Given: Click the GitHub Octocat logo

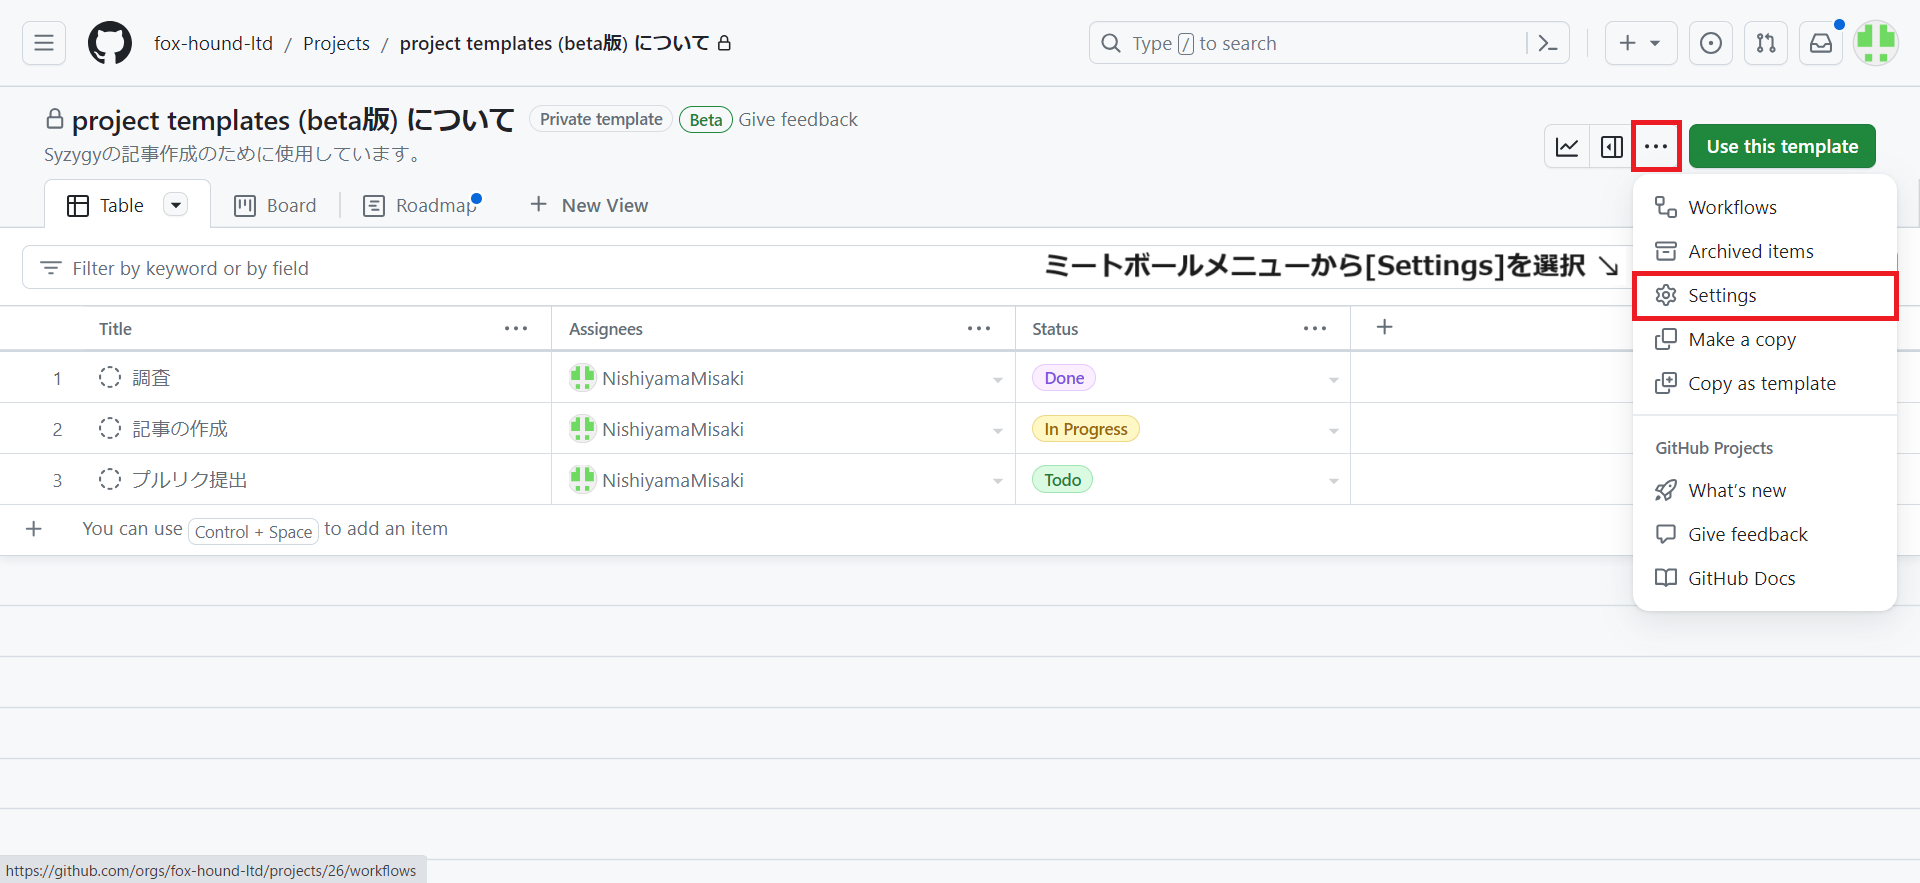Looking at the screenshot, I should pos(110,43).
